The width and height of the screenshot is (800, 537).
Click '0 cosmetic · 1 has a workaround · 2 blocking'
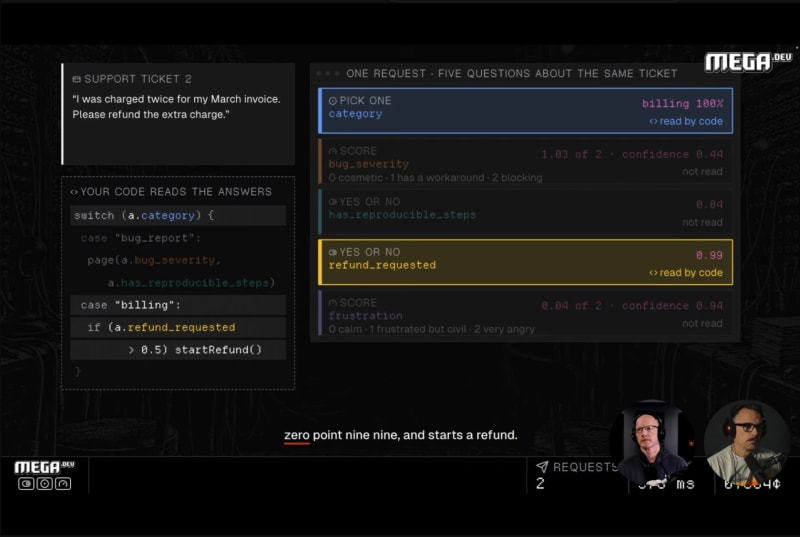point(435,177)
